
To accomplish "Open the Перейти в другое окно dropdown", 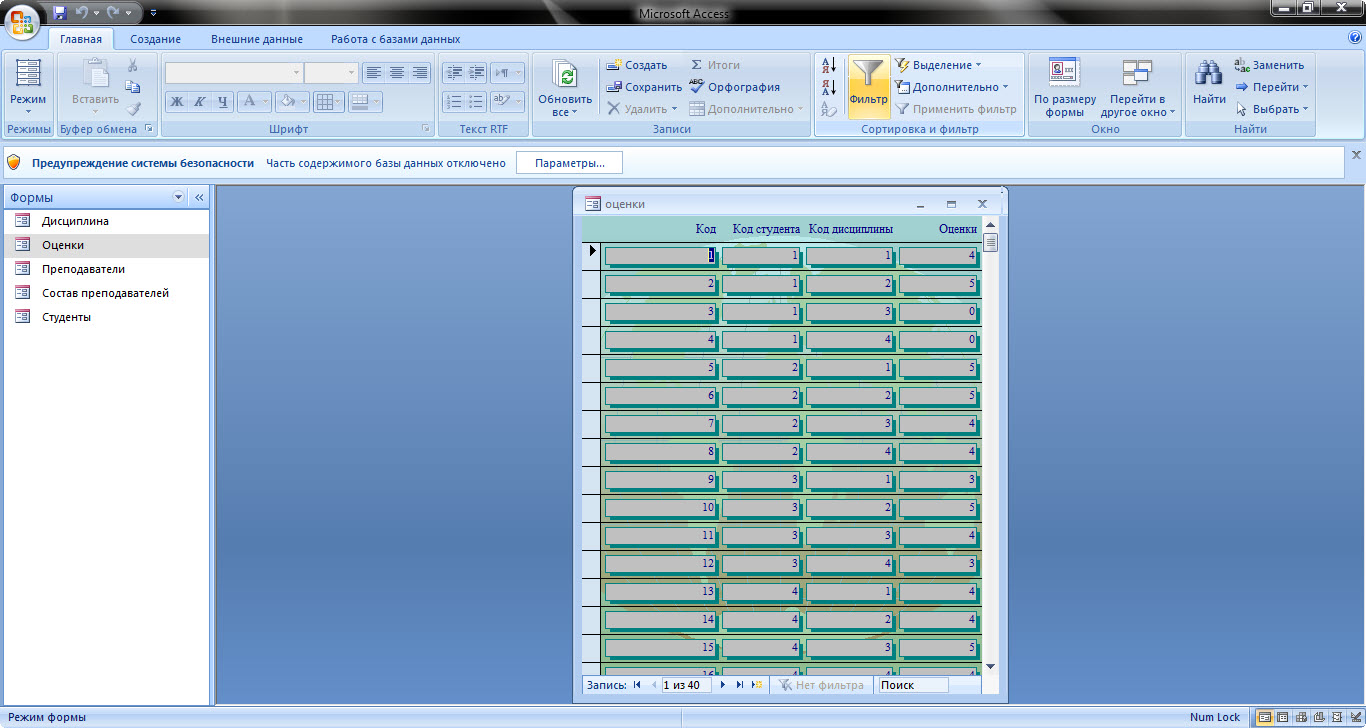I will (1138, 87).
